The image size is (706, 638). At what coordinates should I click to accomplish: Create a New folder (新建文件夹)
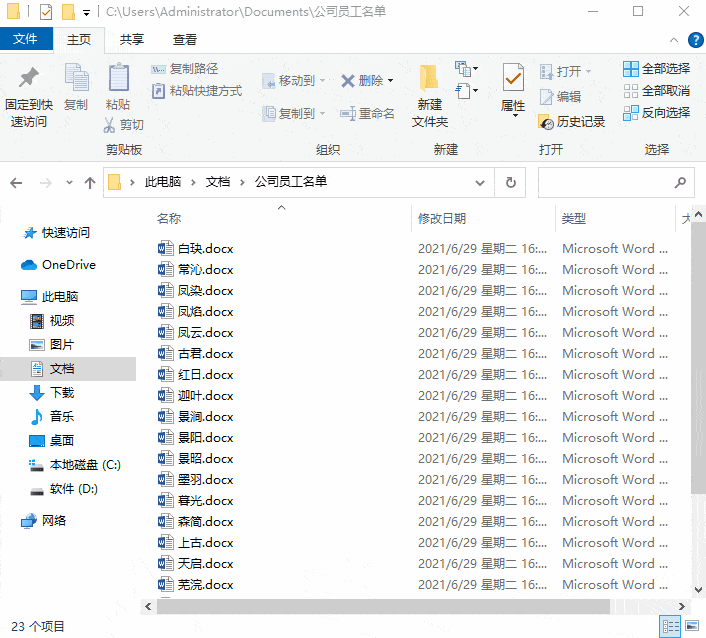[429, 96]
